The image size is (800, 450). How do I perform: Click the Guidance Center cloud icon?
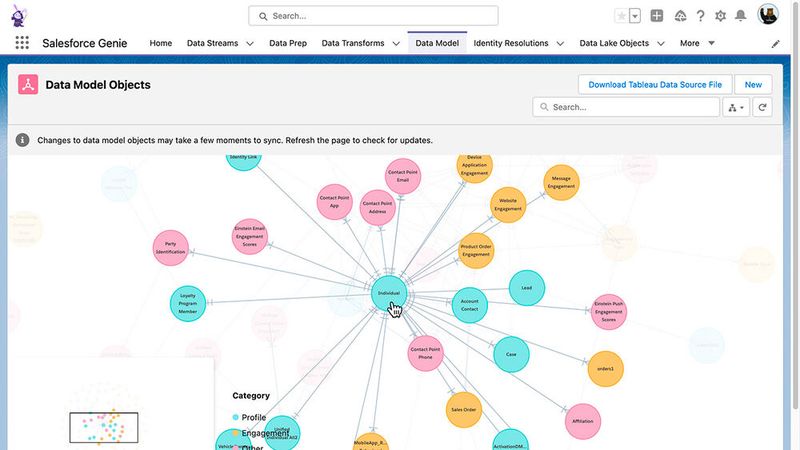pyautogui.click(x=680, y=16)
